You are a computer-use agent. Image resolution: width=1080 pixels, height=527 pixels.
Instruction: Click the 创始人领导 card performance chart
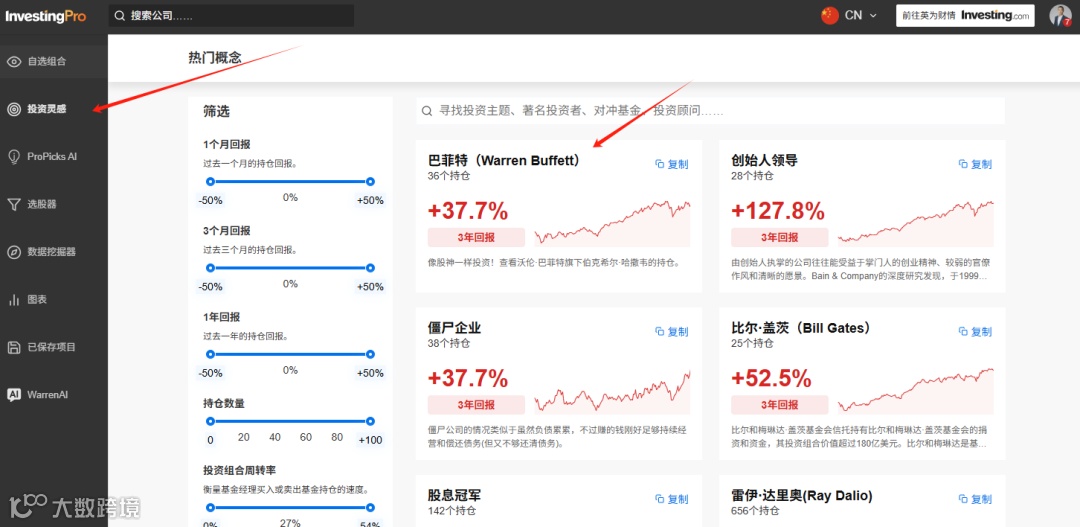(x=916, y=223)
